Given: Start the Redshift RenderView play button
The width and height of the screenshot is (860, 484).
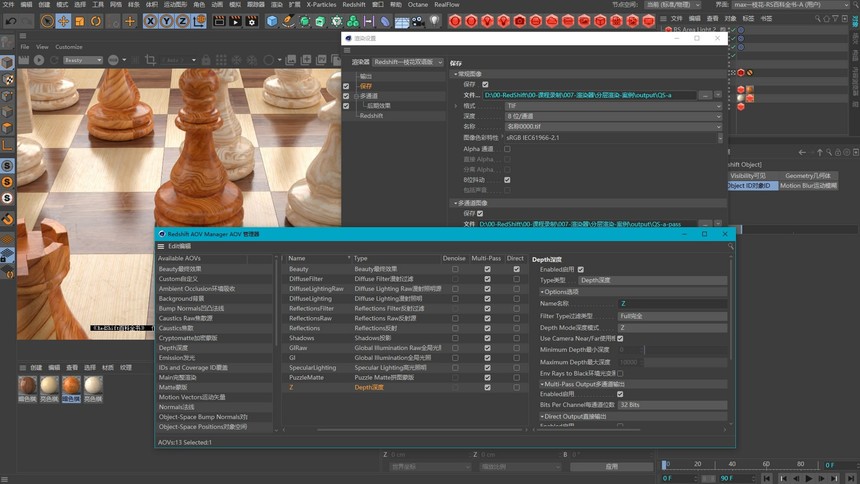Looking at the screenshot, I should [39, 60].
